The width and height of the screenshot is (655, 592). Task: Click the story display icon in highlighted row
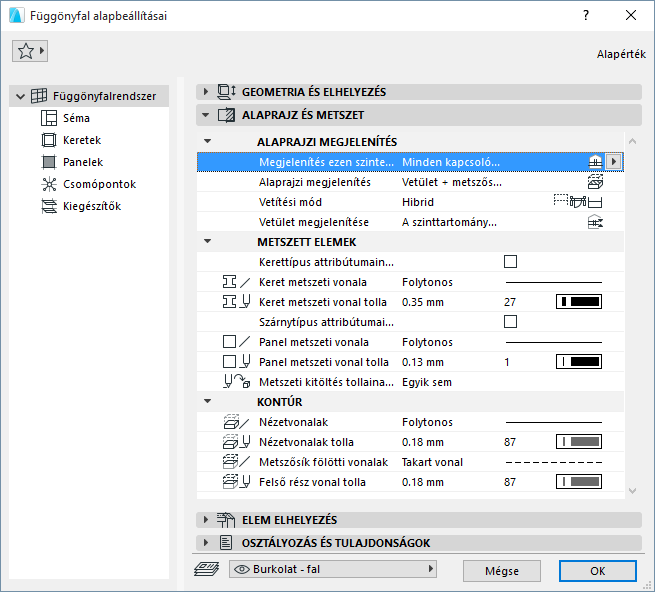pos(595,162)
